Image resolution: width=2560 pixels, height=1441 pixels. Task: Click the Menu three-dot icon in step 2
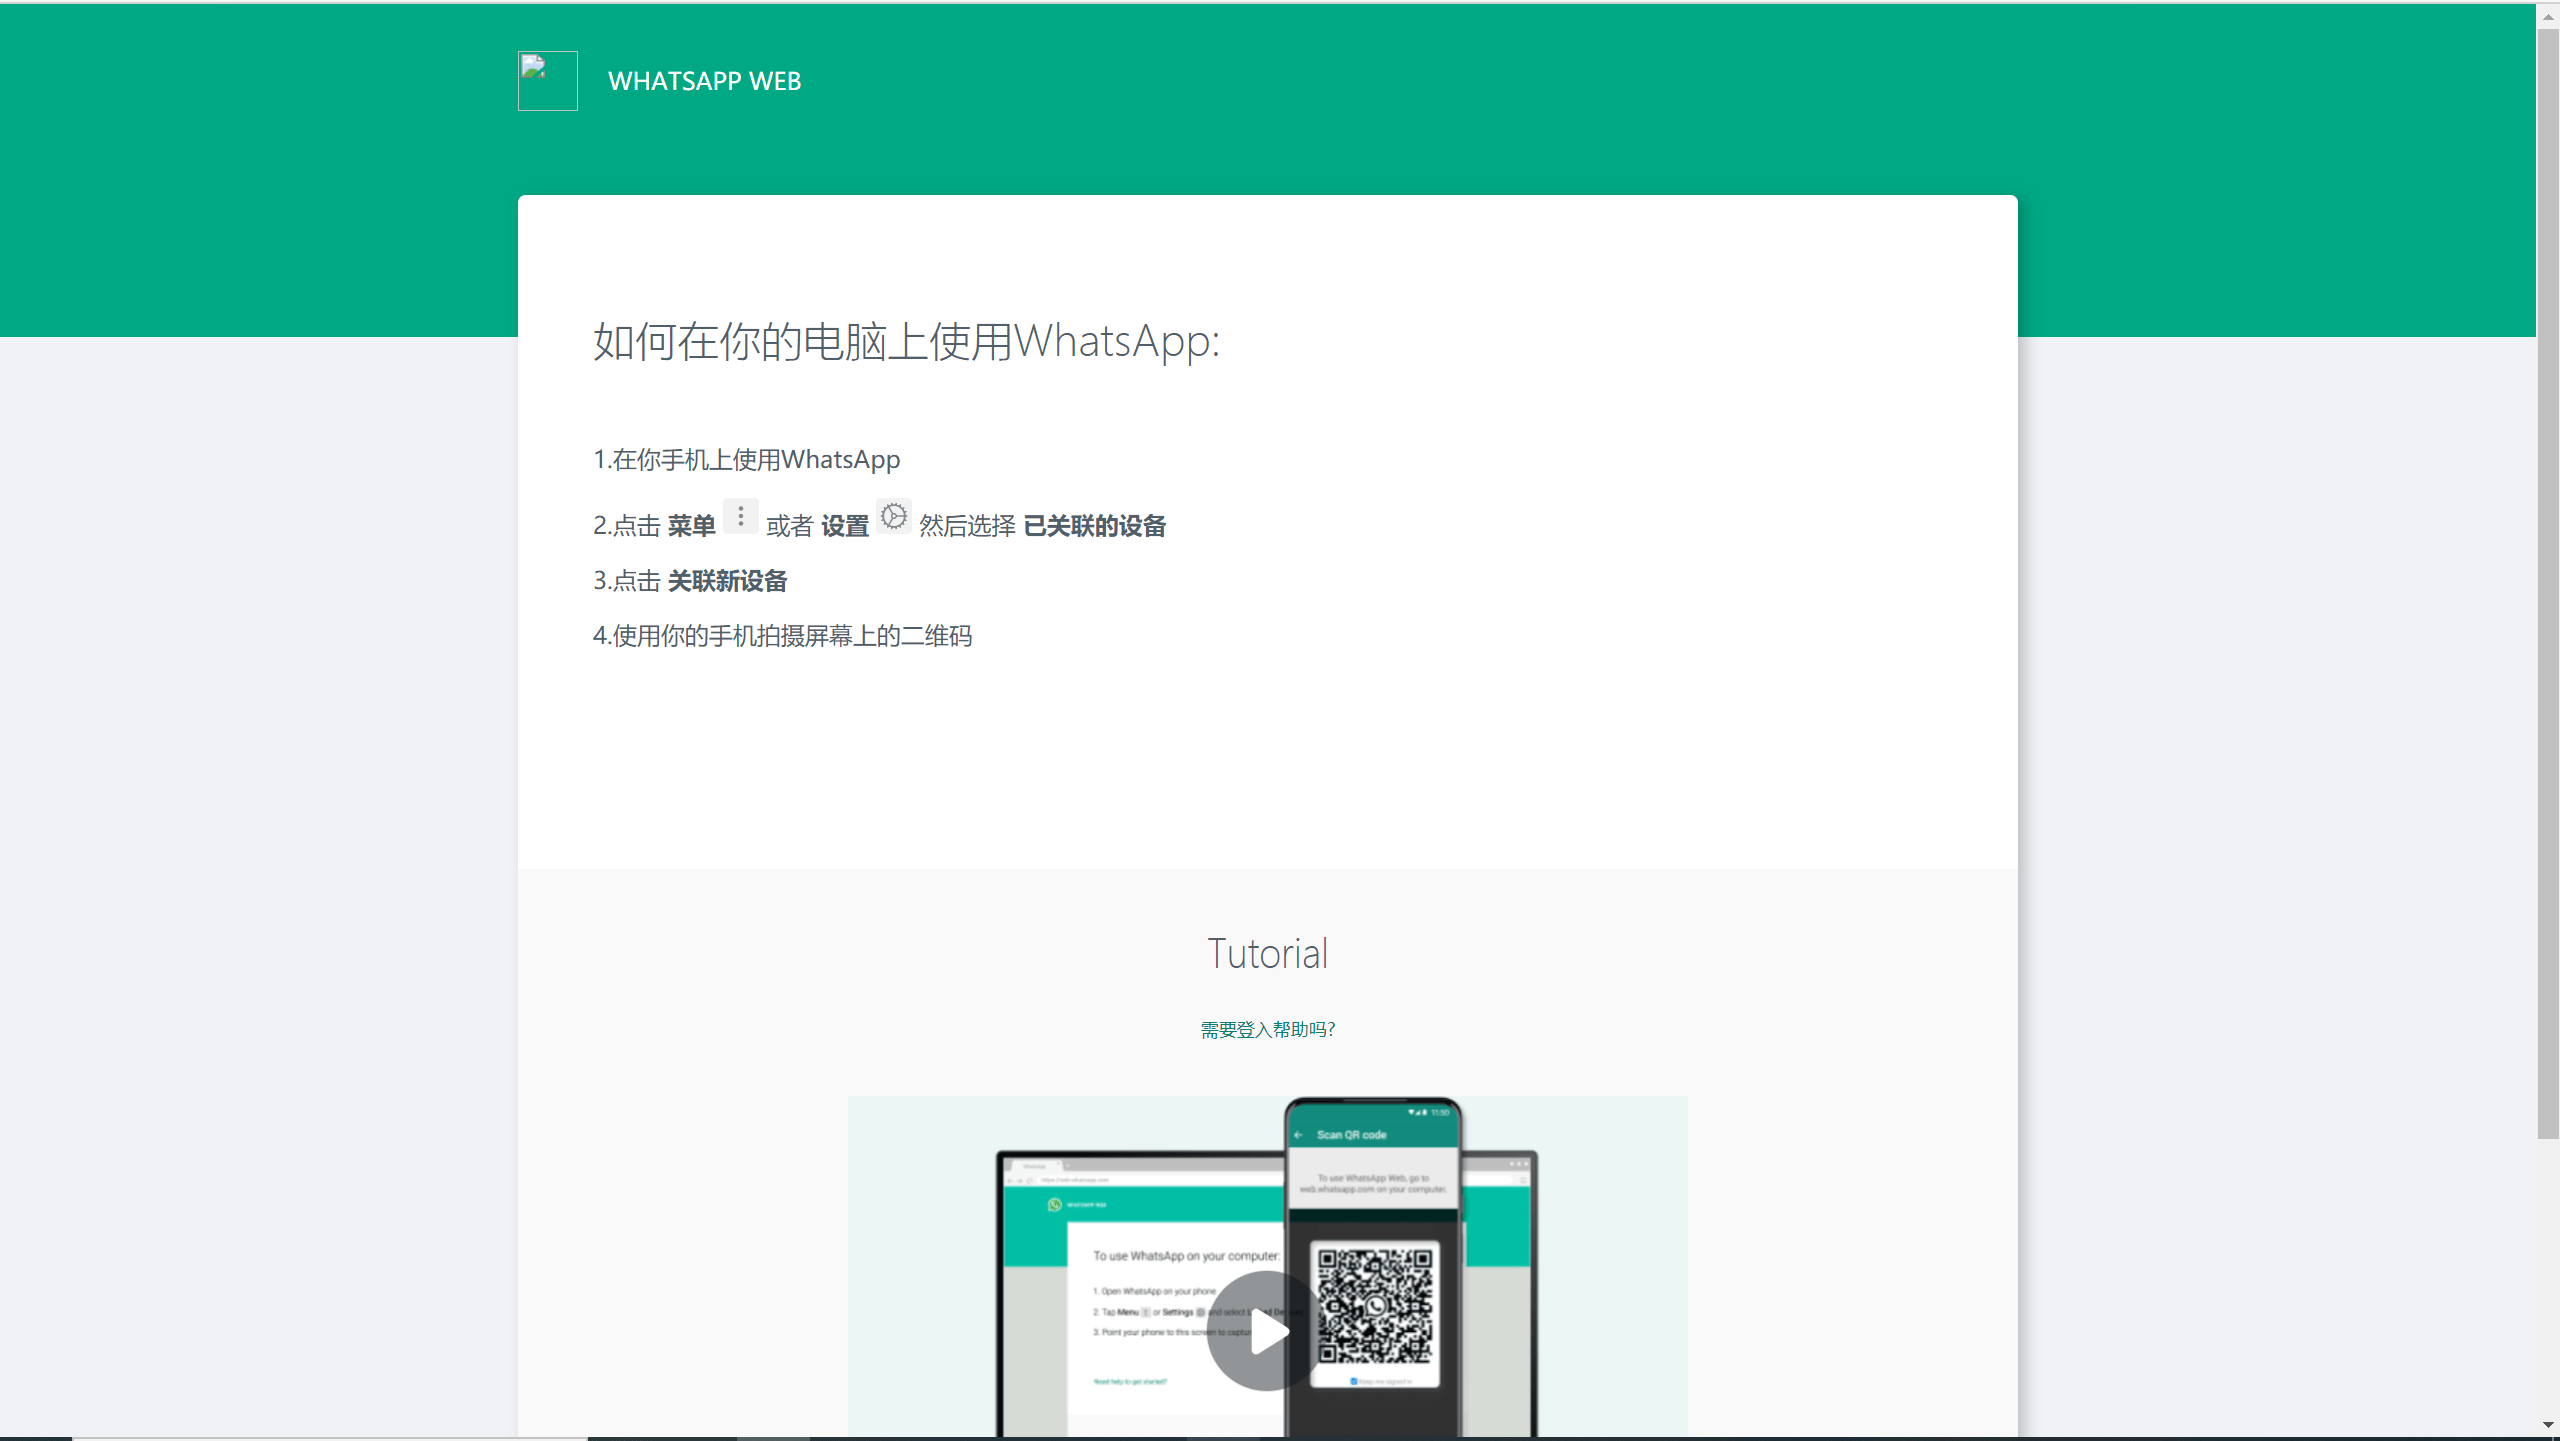pos(740,516)
